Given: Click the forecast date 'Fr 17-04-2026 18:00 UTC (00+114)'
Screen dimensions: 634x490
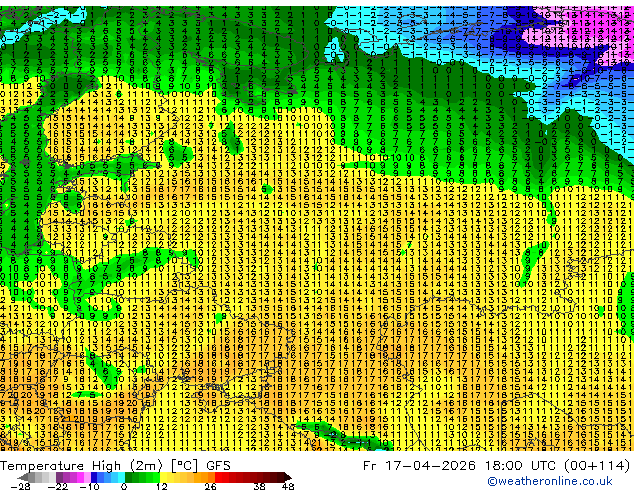Looking at the screenshot, I should (x=496, y=466).
